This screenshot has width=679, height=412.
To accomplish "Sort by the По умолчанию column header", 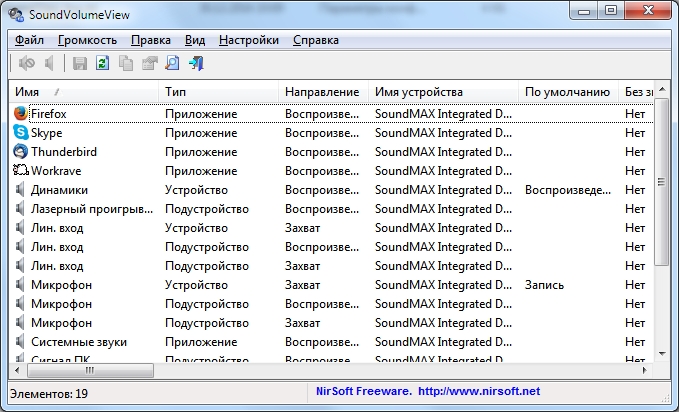I will point(568,92).
